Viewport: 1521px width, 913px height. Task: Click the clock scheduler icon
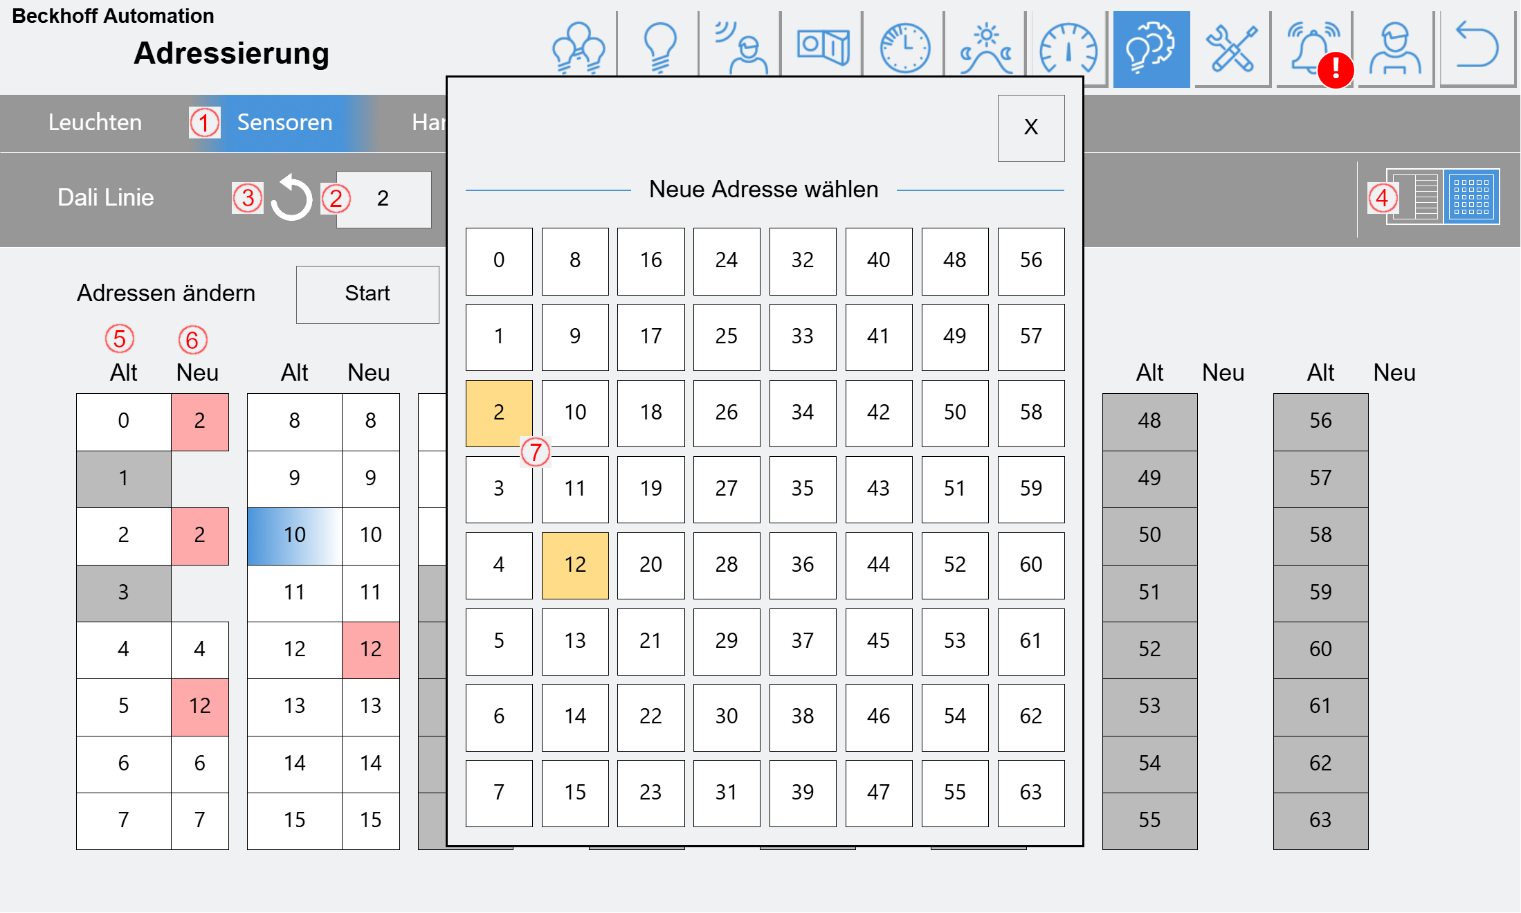coord(904,48)
